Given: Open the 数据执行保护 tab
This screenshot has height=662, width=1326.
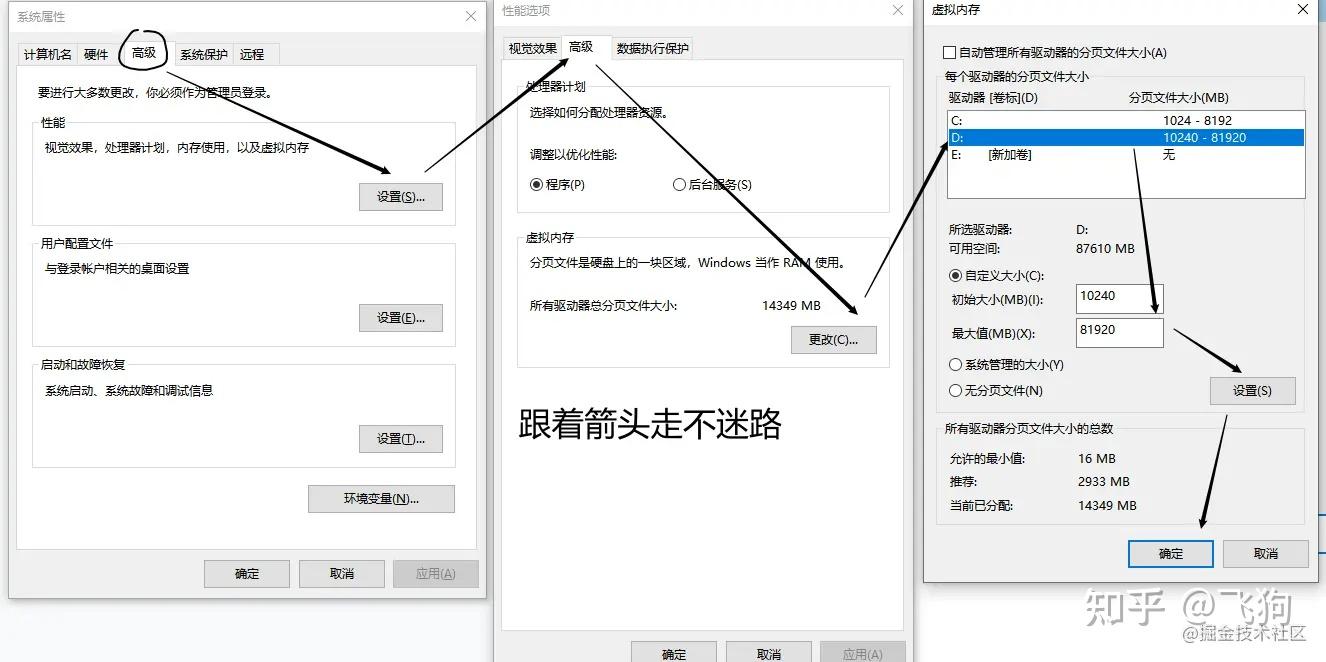Looking at the screenshot, I should 652,47.
